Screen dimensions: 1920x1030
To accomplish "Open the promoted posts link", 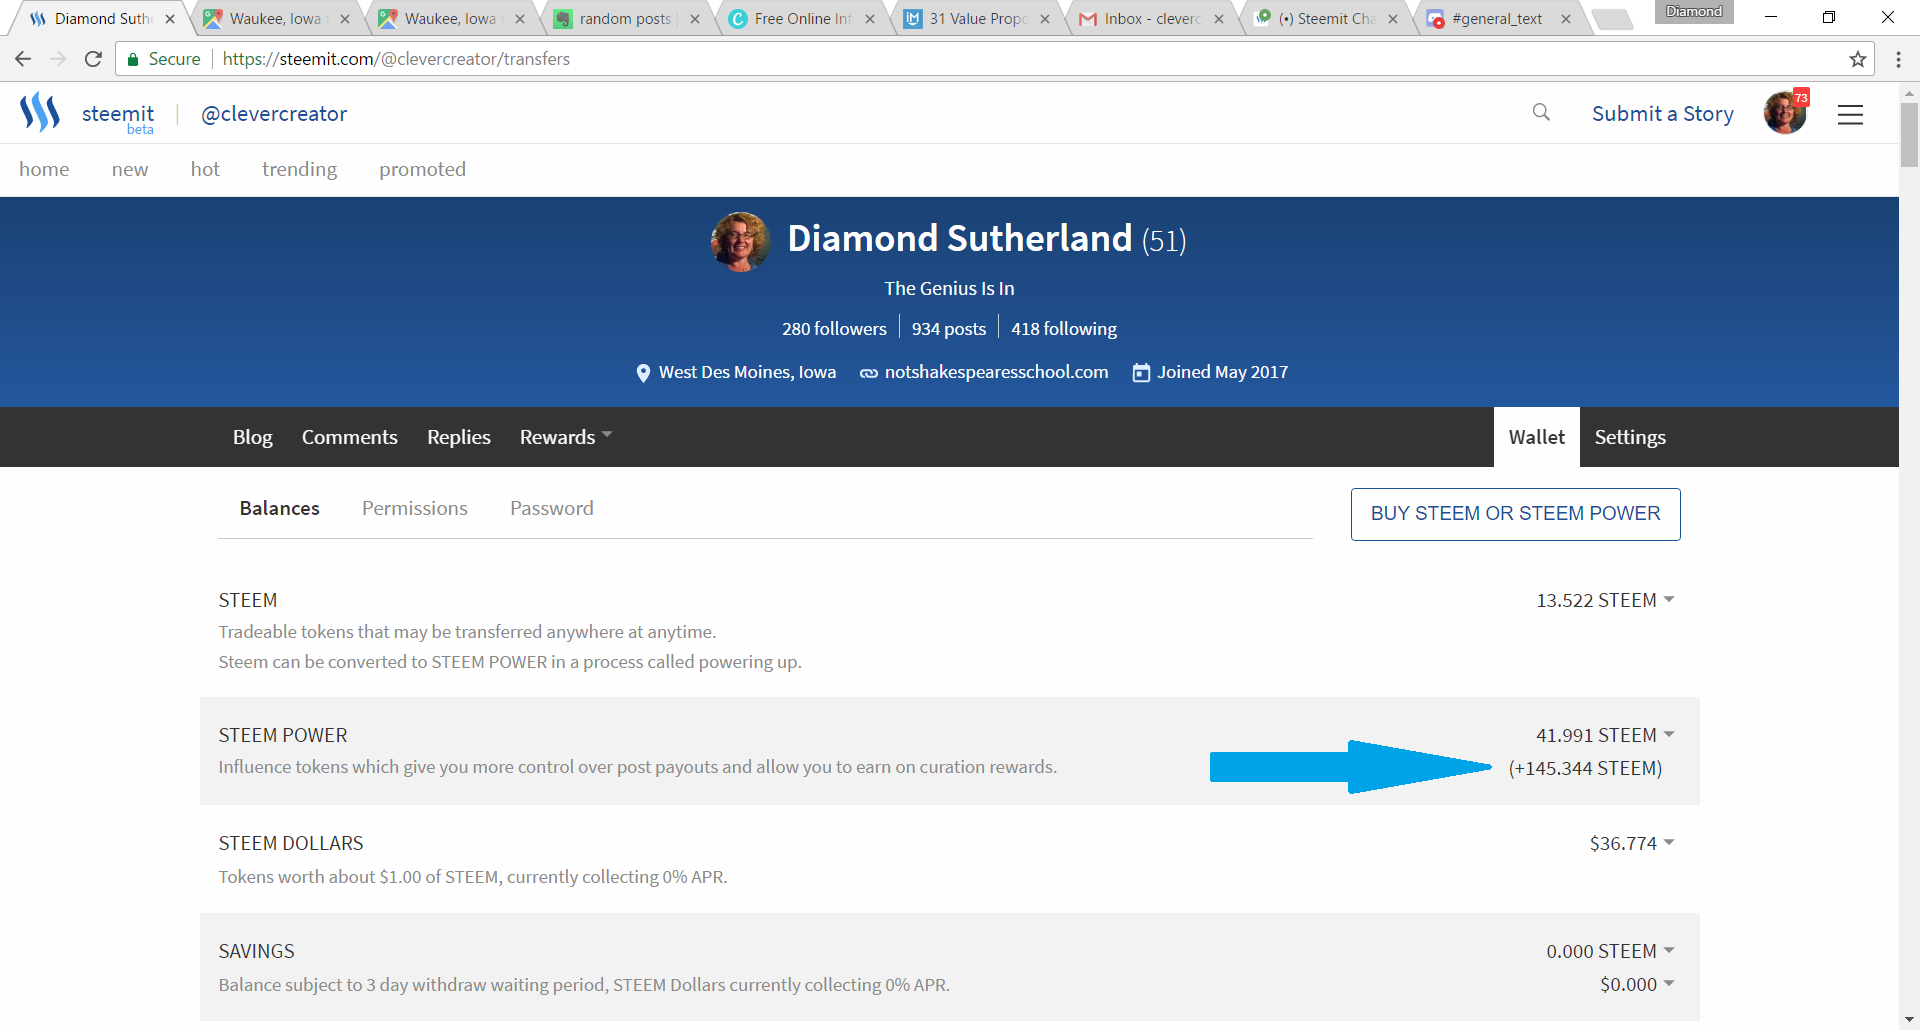I will click(x=423, y=169).
